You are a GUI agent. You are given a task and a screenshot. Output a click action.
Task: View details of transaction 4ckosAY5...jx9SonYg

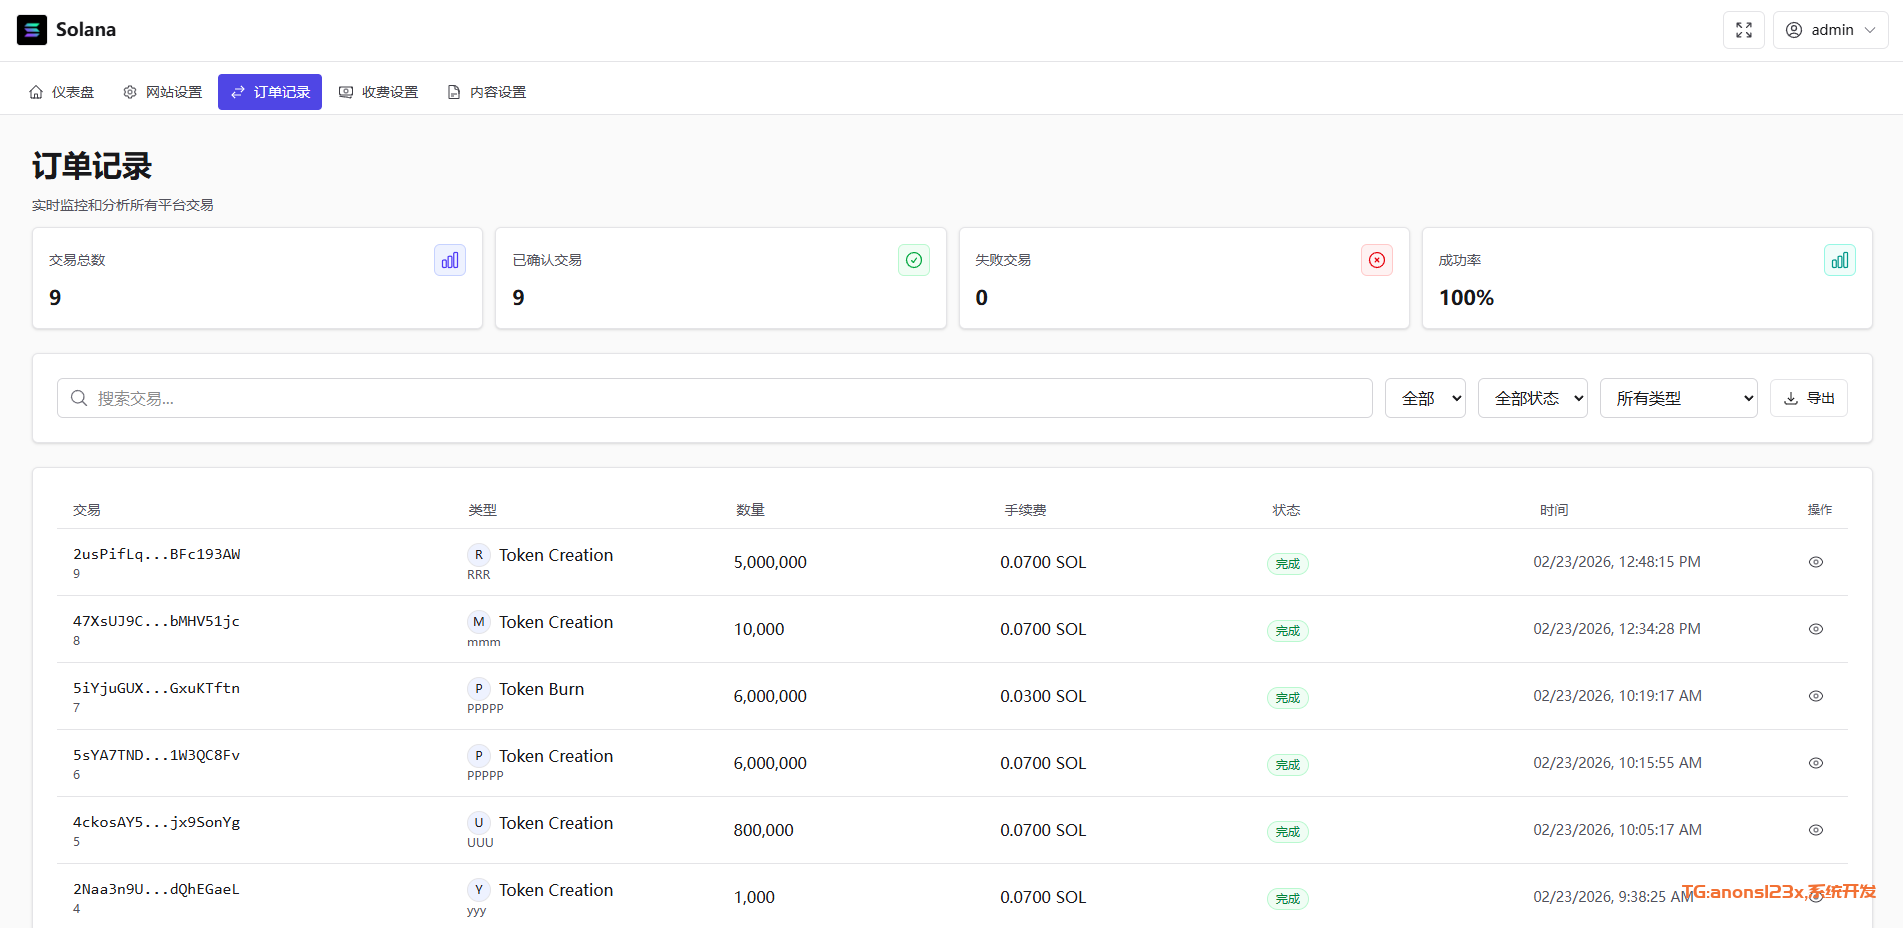(x=1815, y=830)
